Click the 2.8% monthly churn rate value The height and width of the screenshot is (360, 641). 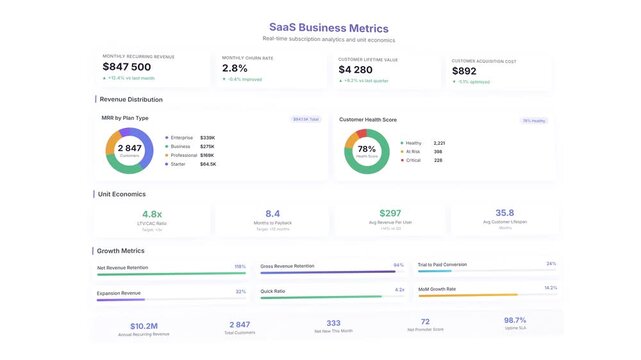tap(235, 68)
